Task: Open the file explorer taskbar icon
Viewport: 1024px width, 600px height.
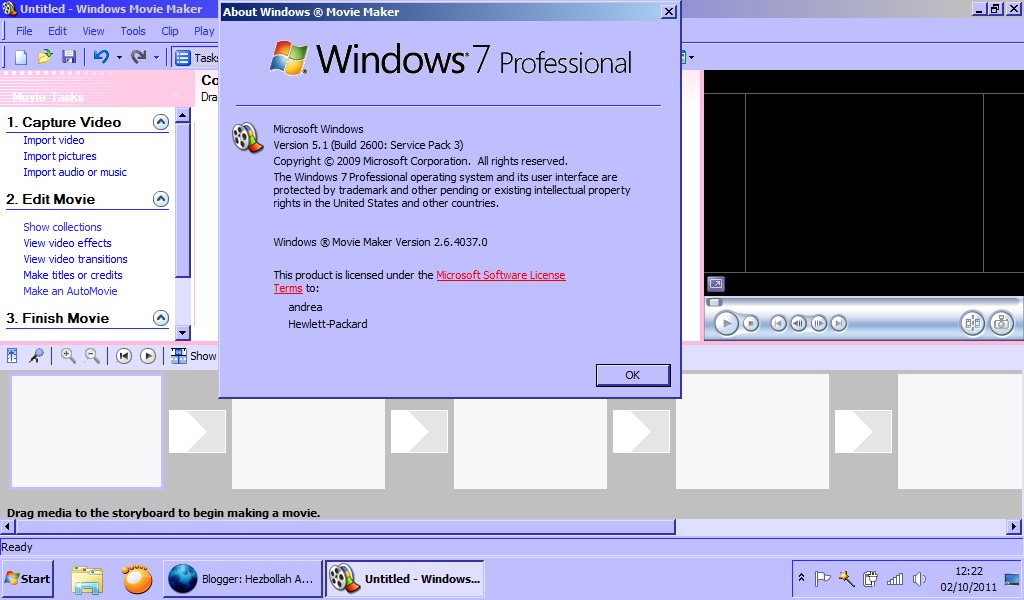Action: pos(87,579)
